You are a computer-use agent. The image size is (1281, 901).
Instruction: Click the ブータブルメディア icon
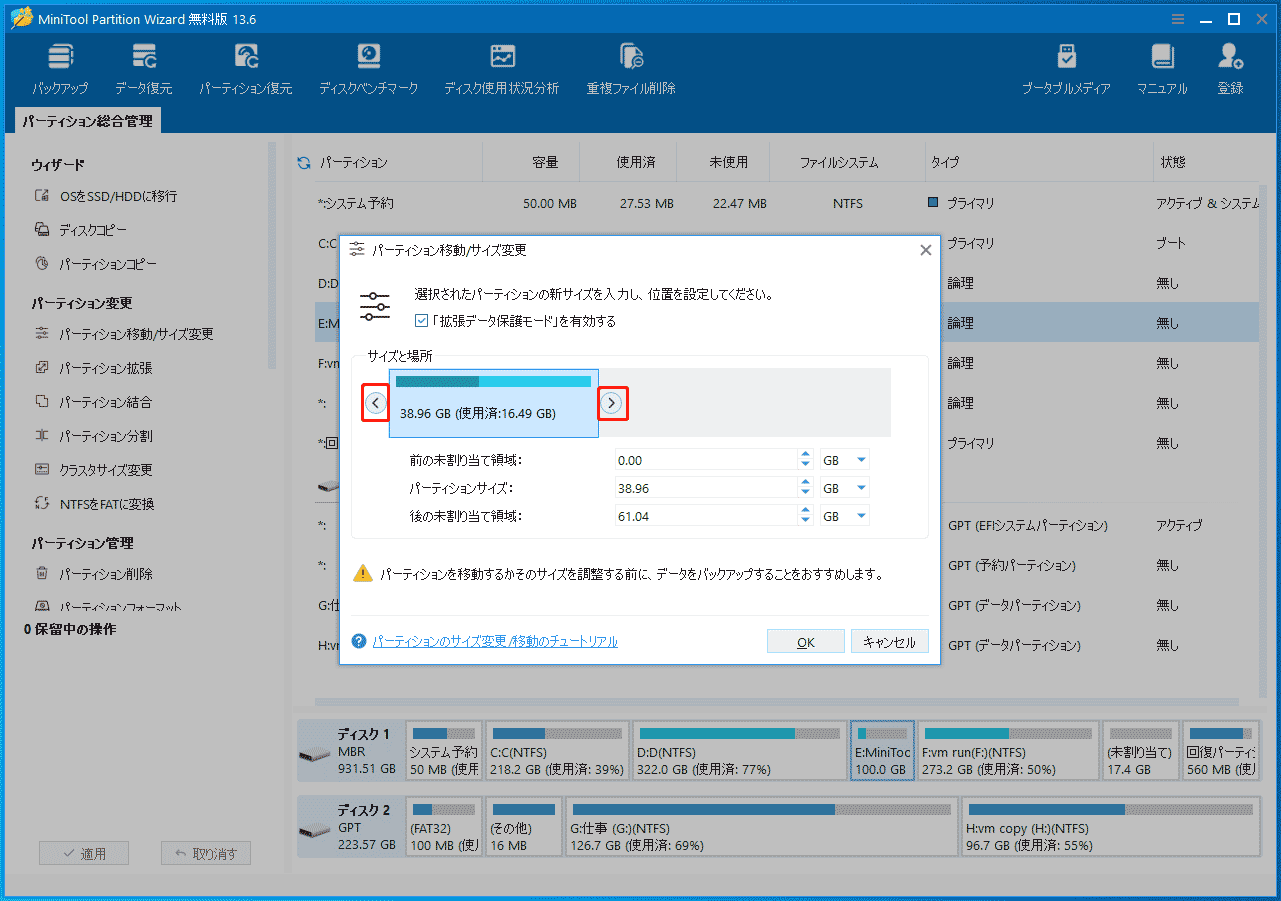(1066, 69)
